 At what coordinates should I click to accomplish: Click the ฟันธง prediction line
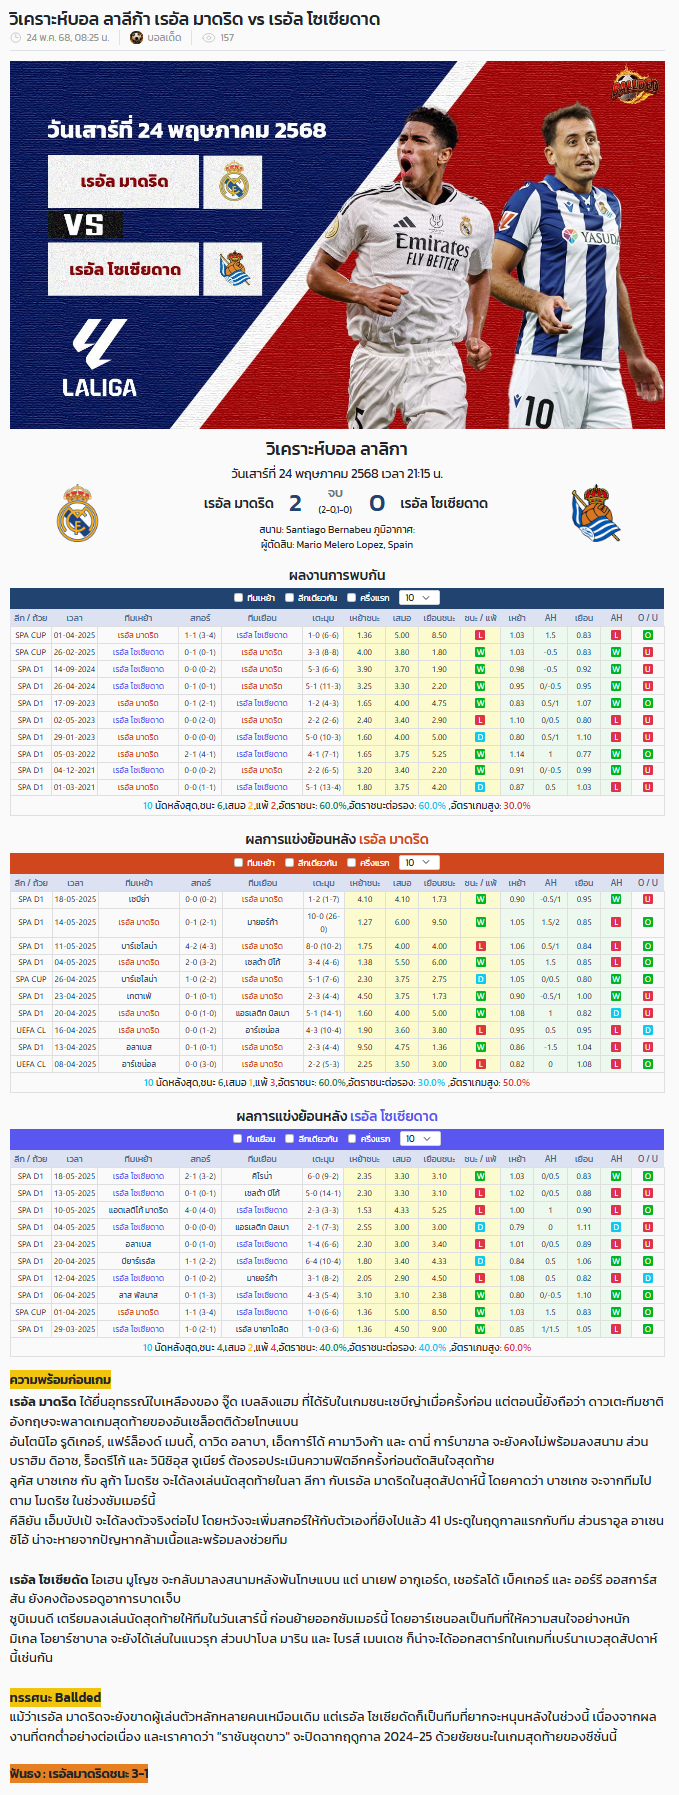(79, 1773)
